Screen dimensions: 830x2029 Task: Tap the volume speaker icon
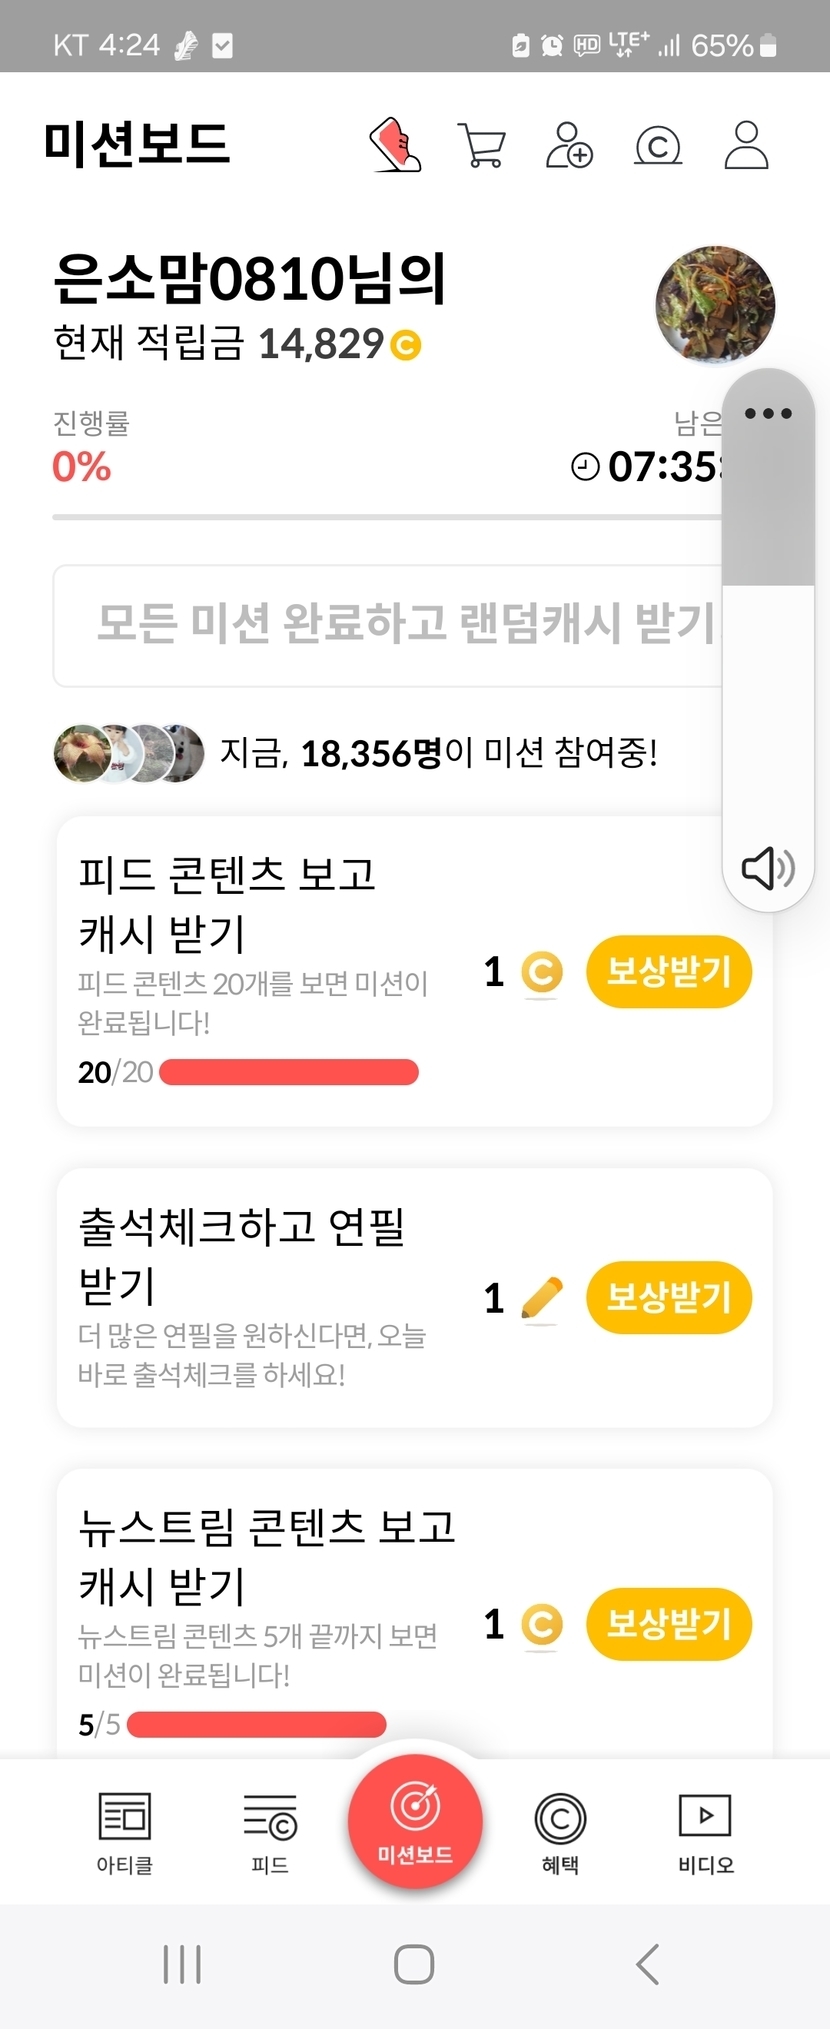(x=767, y=867)
